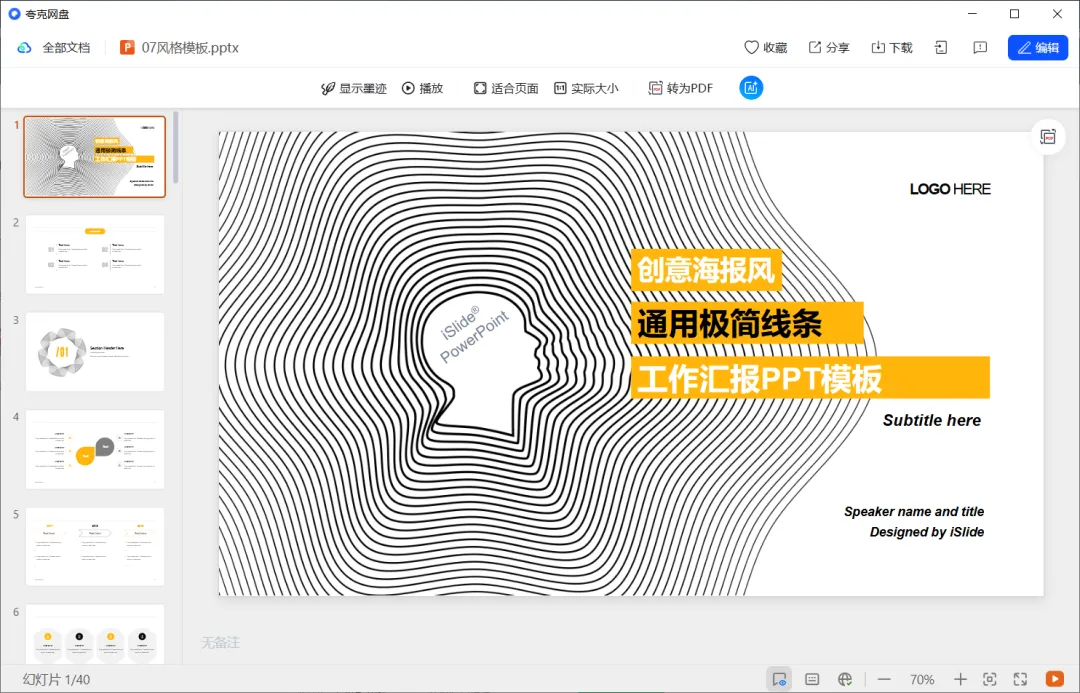Screen dimensions: 1080x693
Task: Click the blue 编辑 edit button
Action: coord(1038,48)
